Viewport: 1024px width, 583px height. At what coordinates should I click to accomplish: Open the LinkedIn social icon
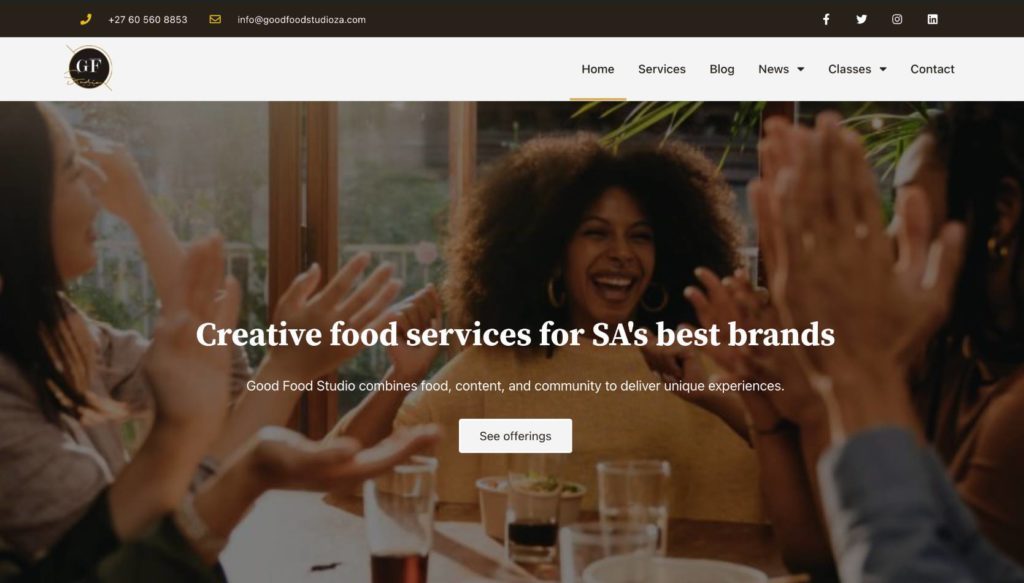point(933,20)
